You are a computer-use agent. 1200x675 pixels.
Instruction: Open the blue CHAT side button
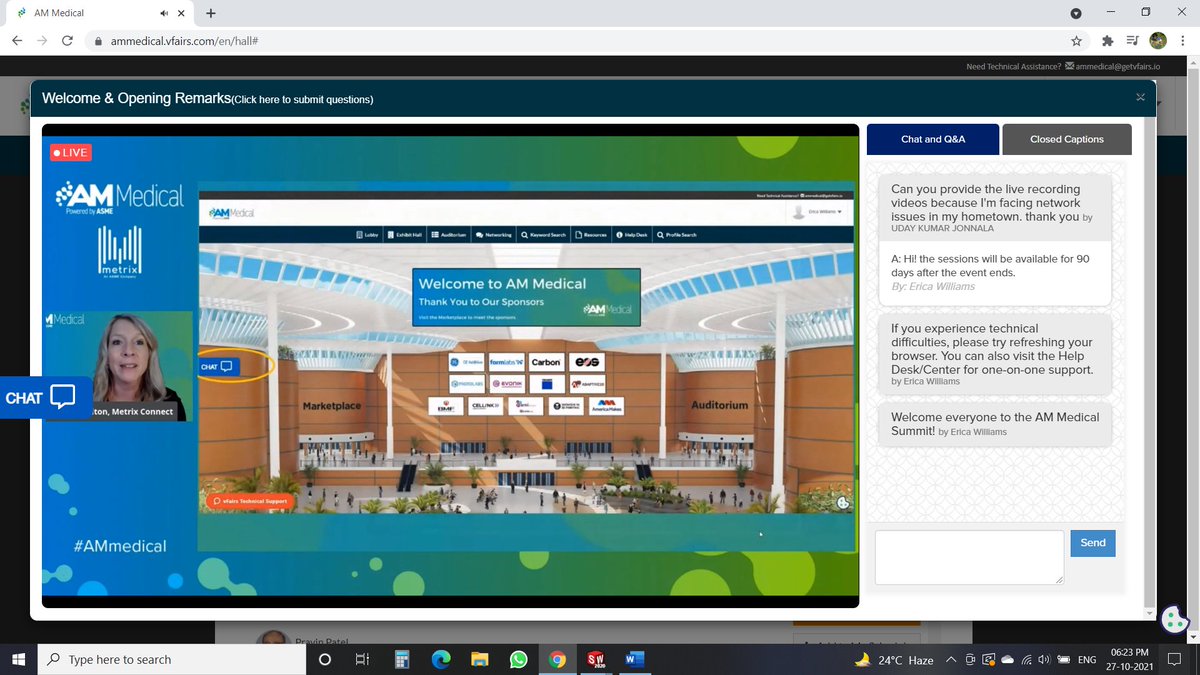point(44,397)
